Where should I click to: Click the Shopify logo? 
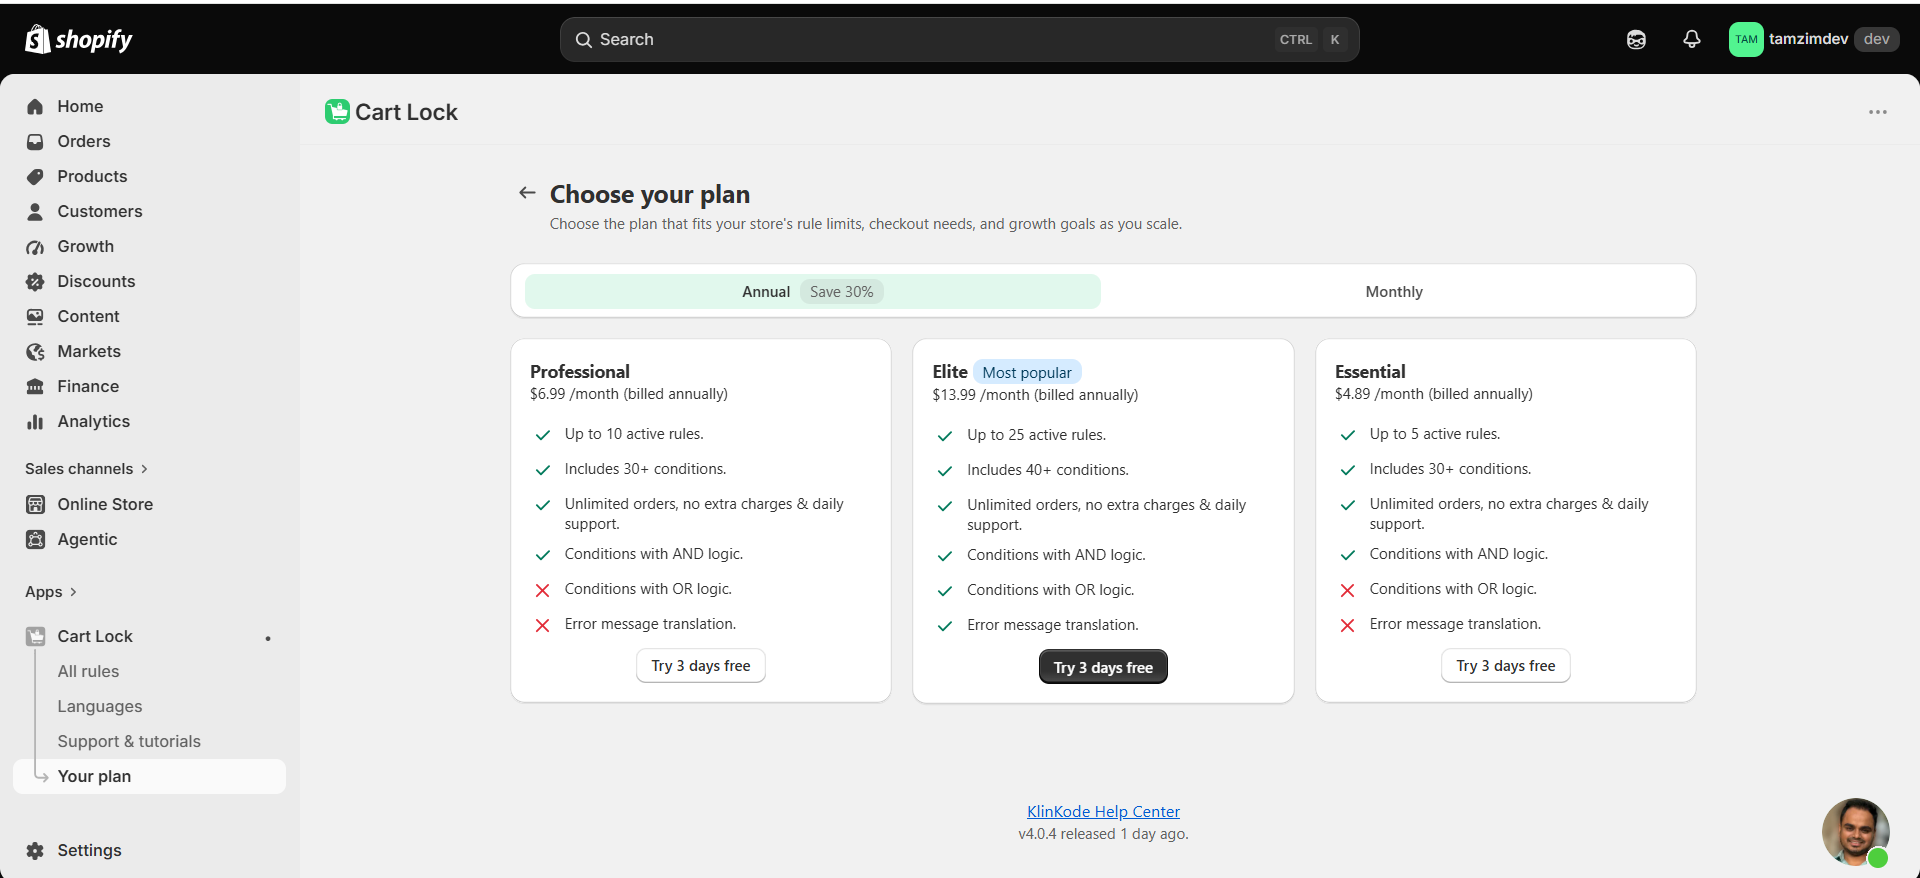click(79, 39)
